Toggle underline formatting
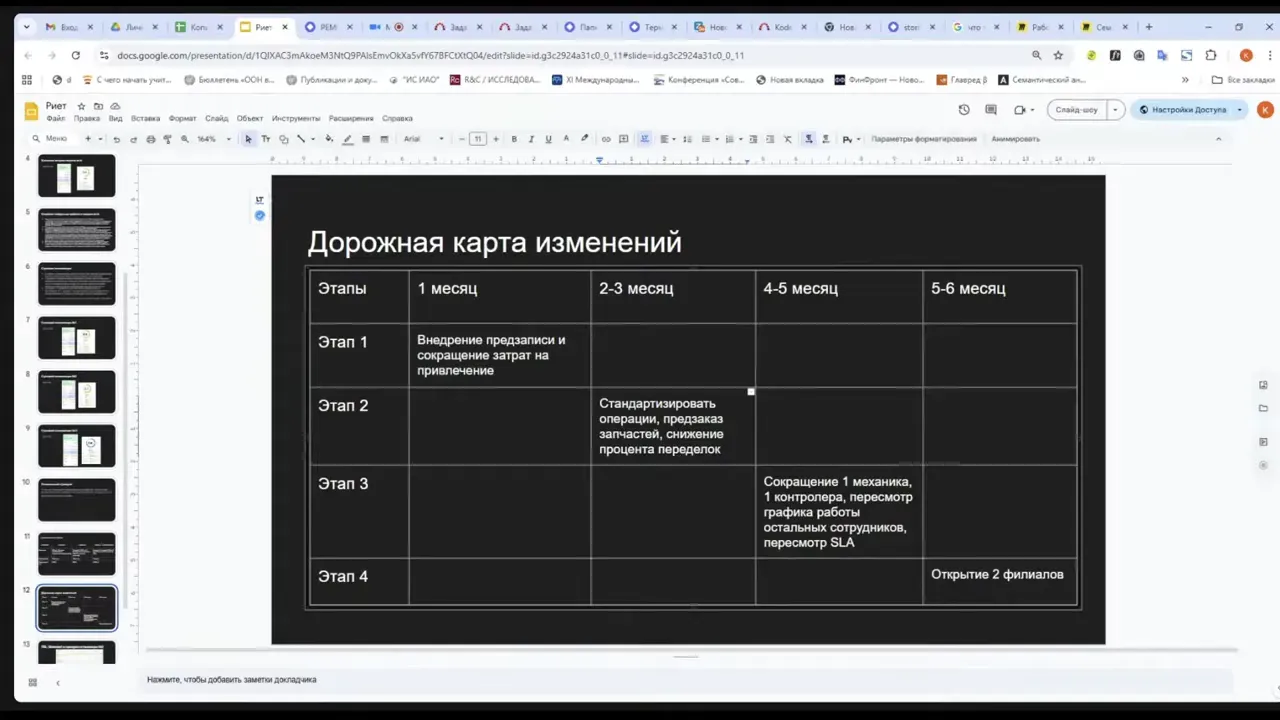This screenshot has height=720, width=1280. coord(548,139)
